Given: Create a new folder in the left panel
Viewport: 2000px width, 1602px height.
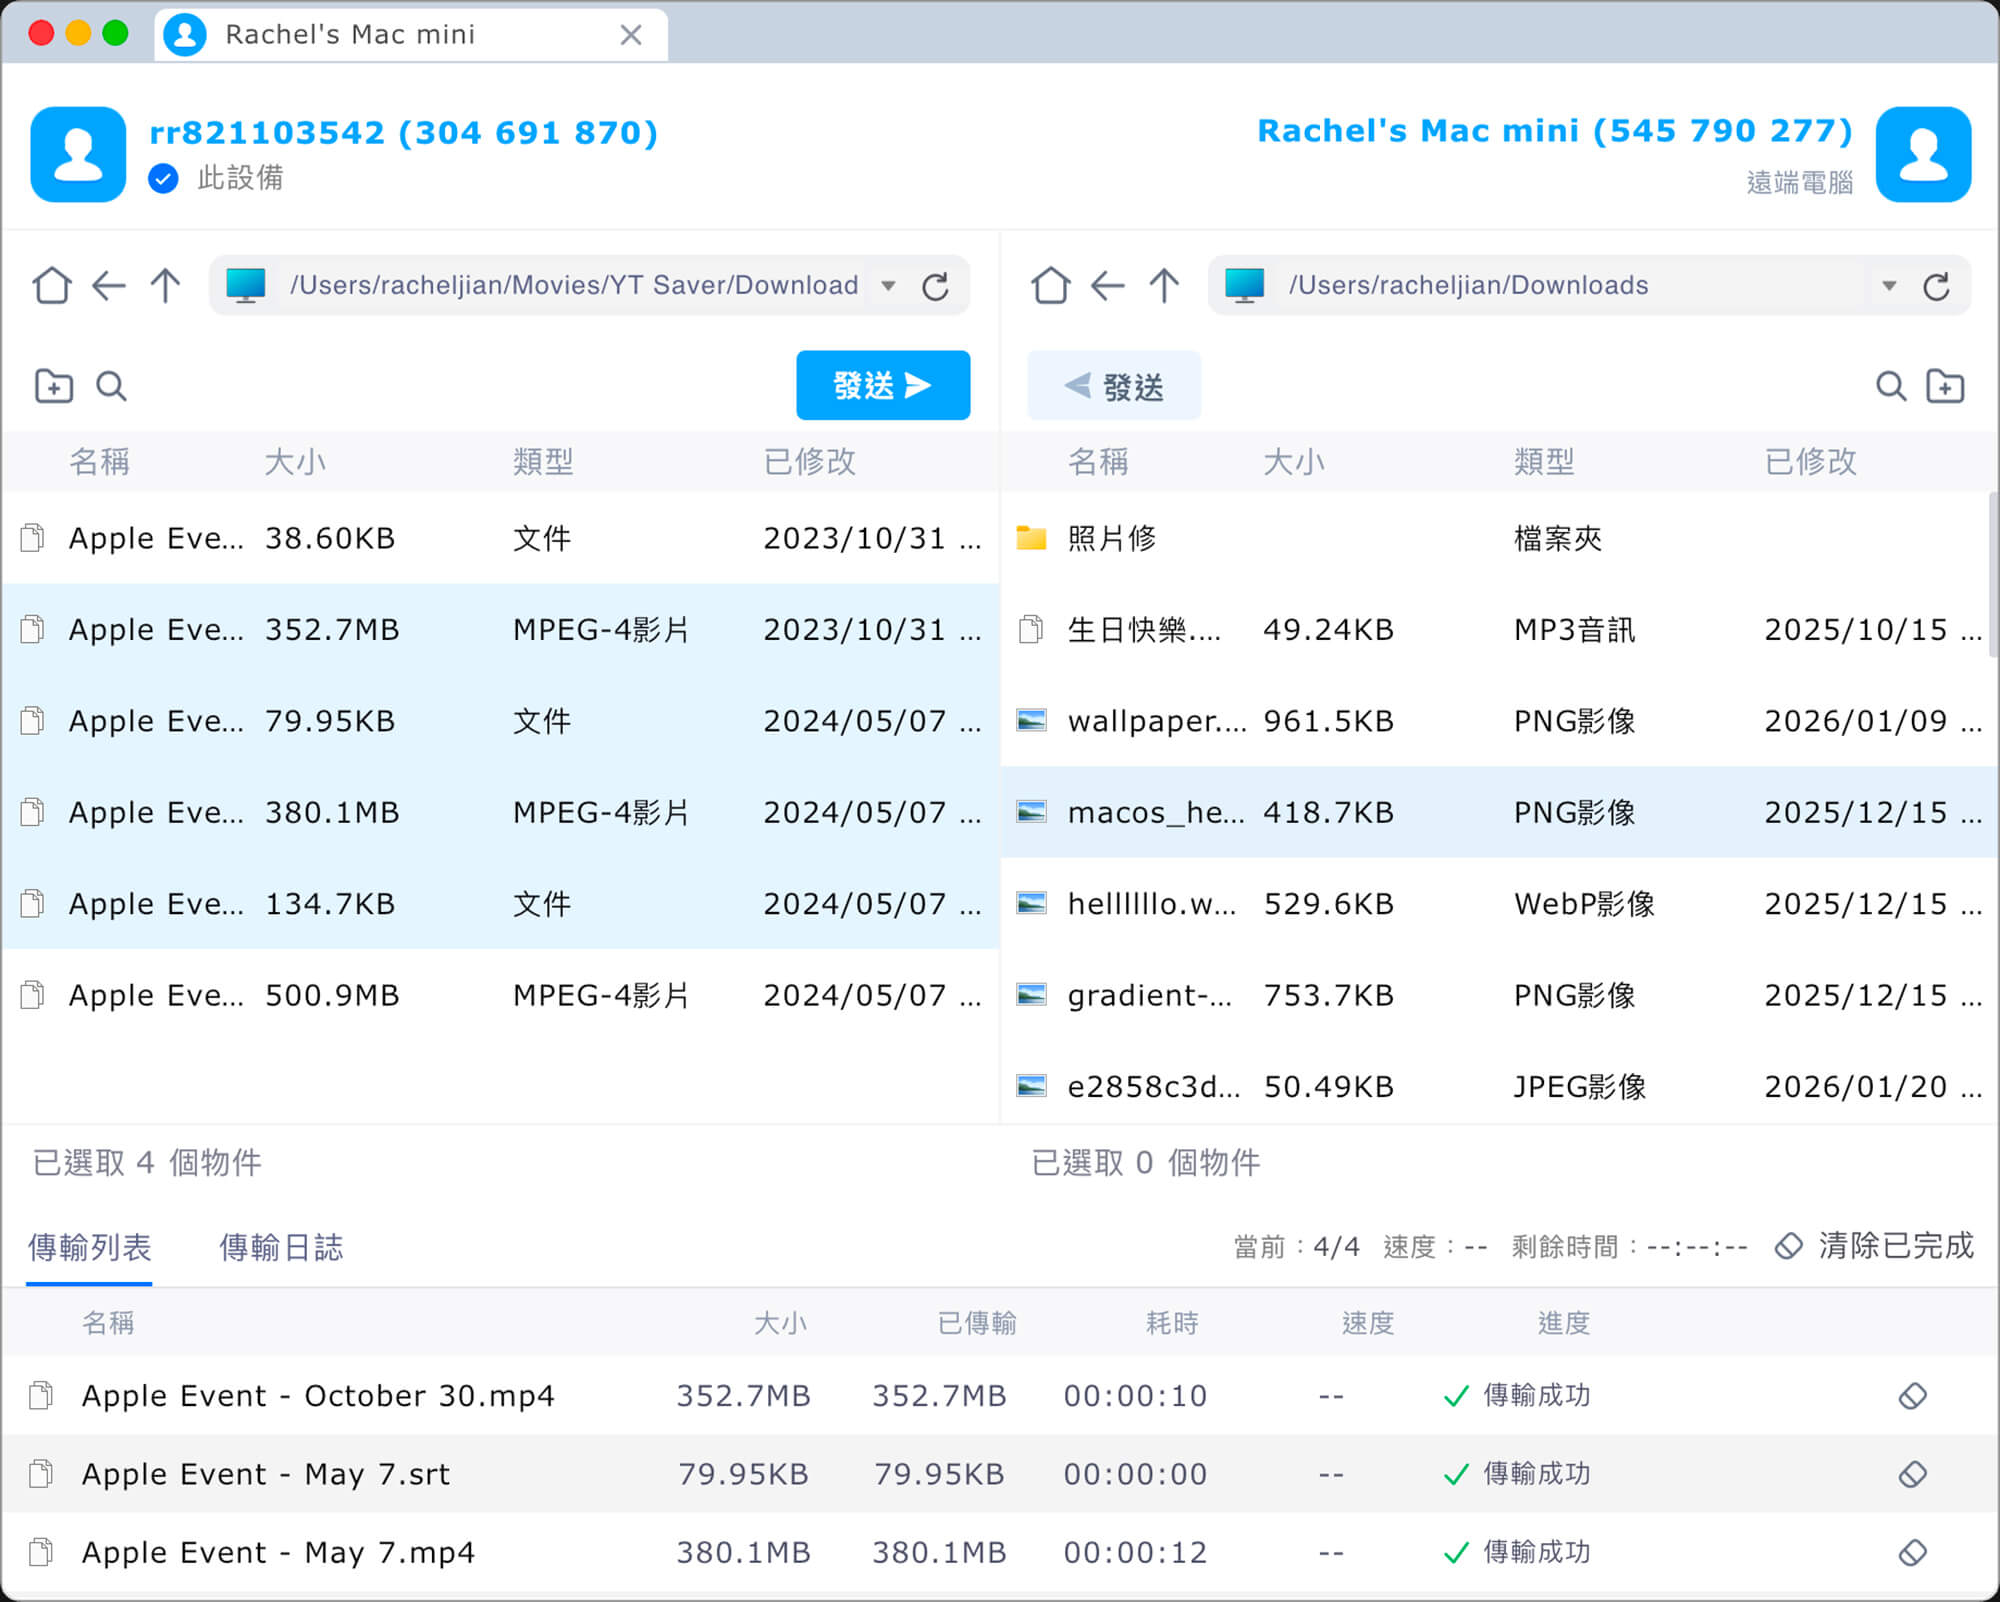Looking at the screenshot, I should click(x=53, y=385).
